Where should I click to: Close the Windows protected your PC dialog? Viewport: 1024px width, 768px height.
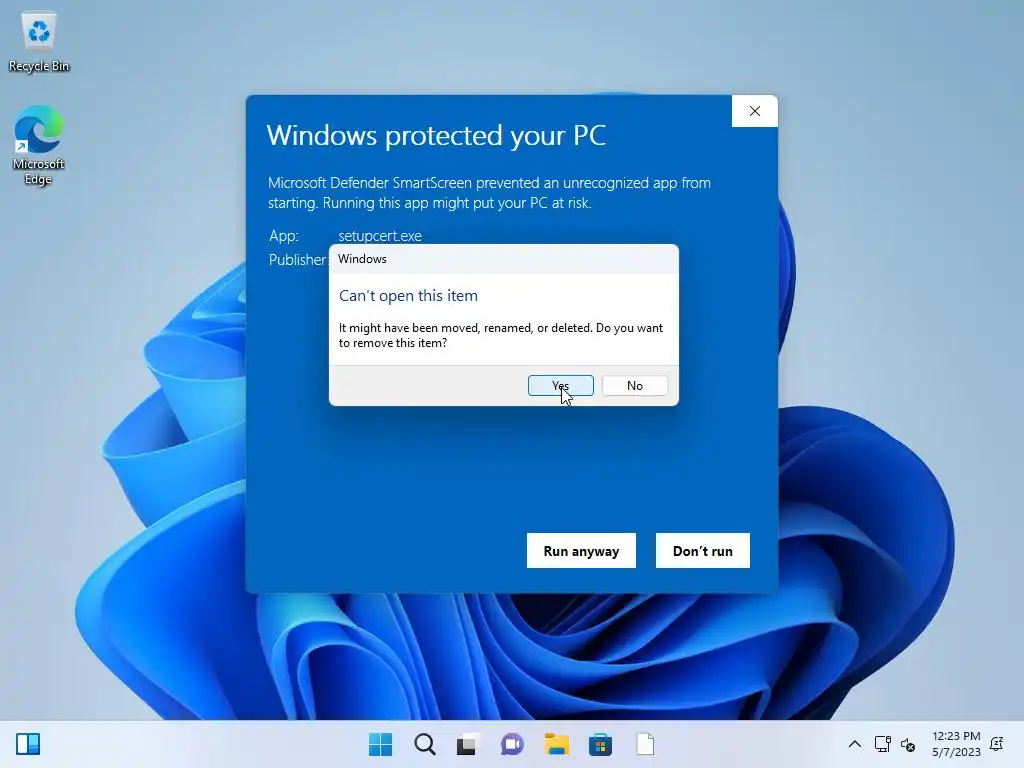(x=755, y=111)
